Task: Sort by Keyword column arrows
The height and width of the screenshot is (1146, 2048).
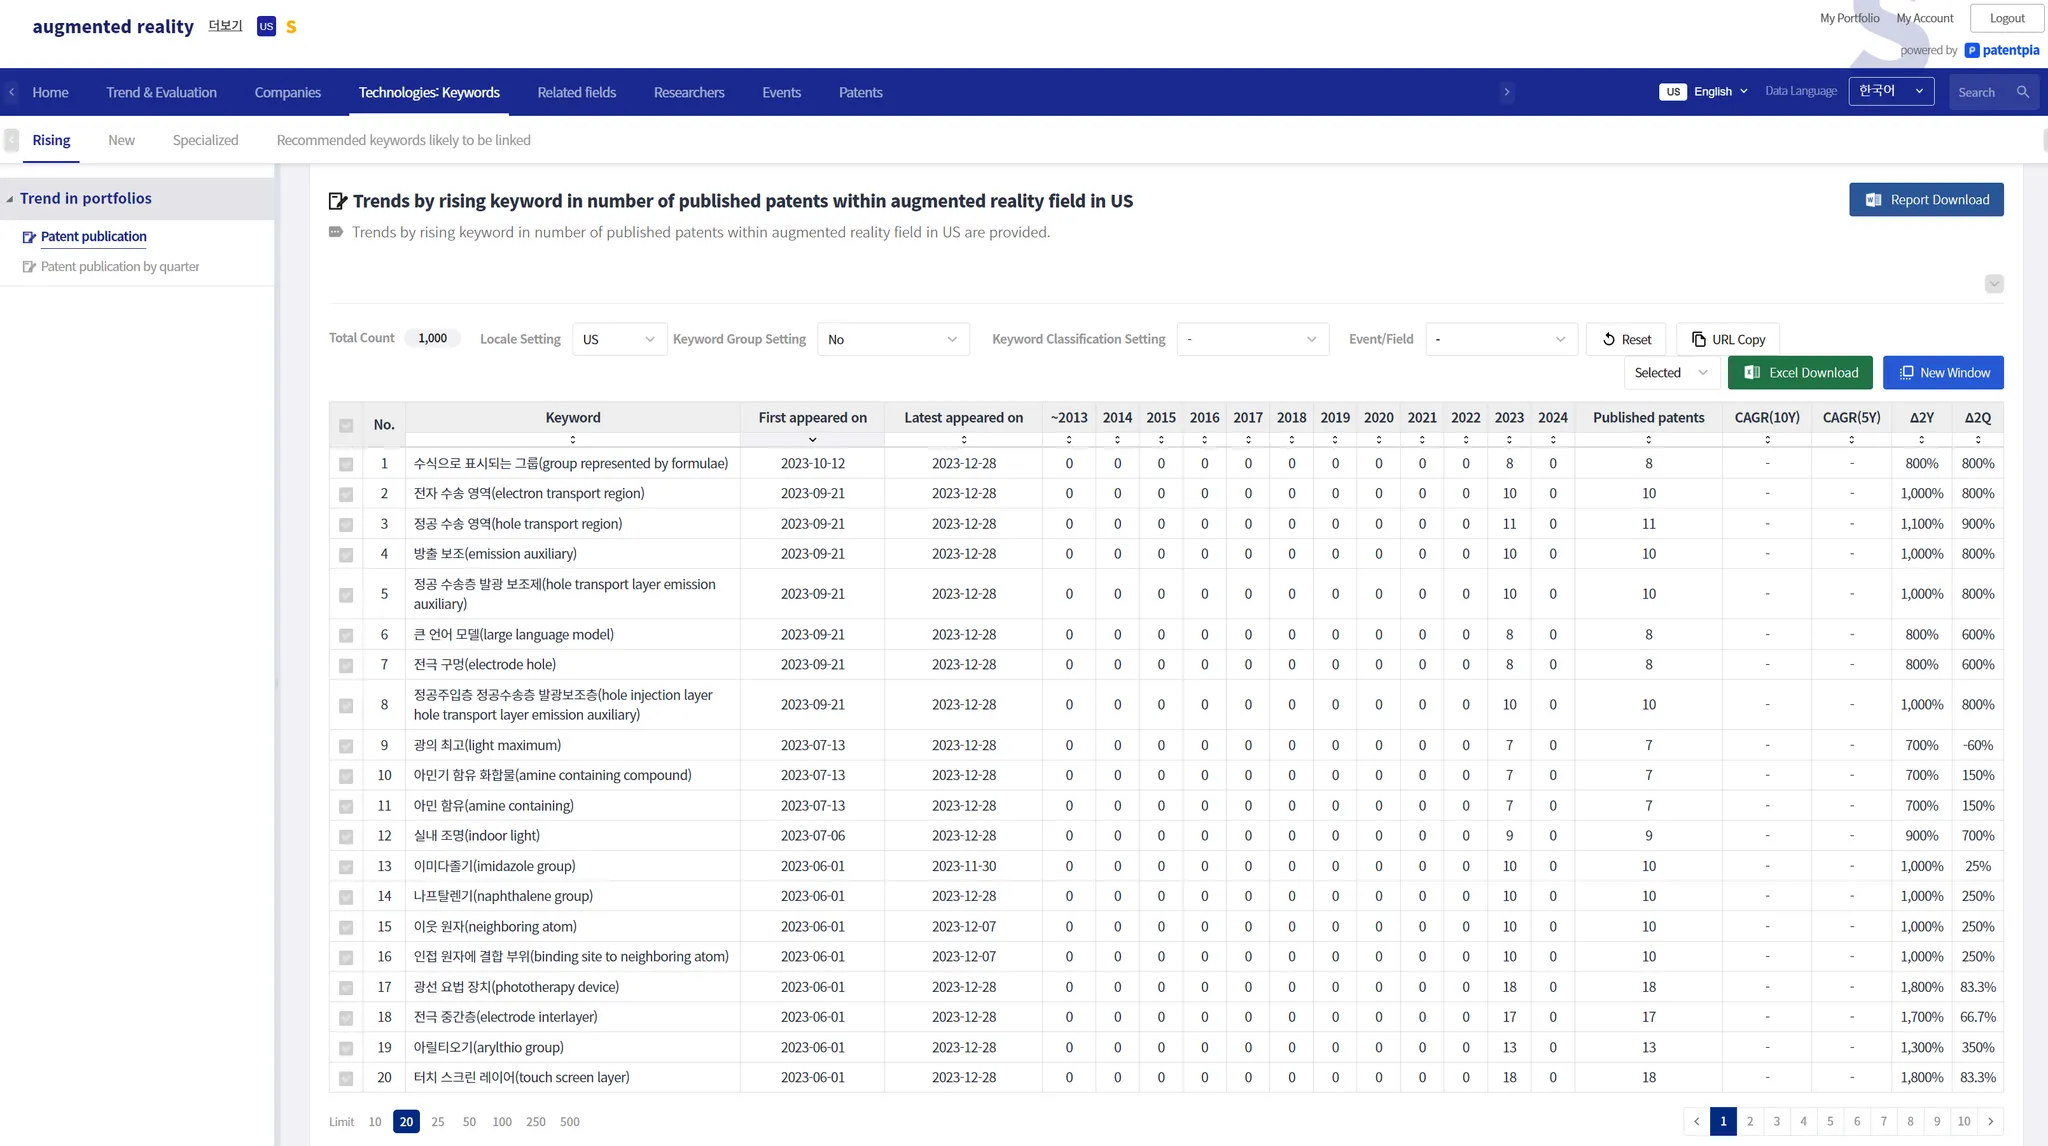Action: point(573,440)
